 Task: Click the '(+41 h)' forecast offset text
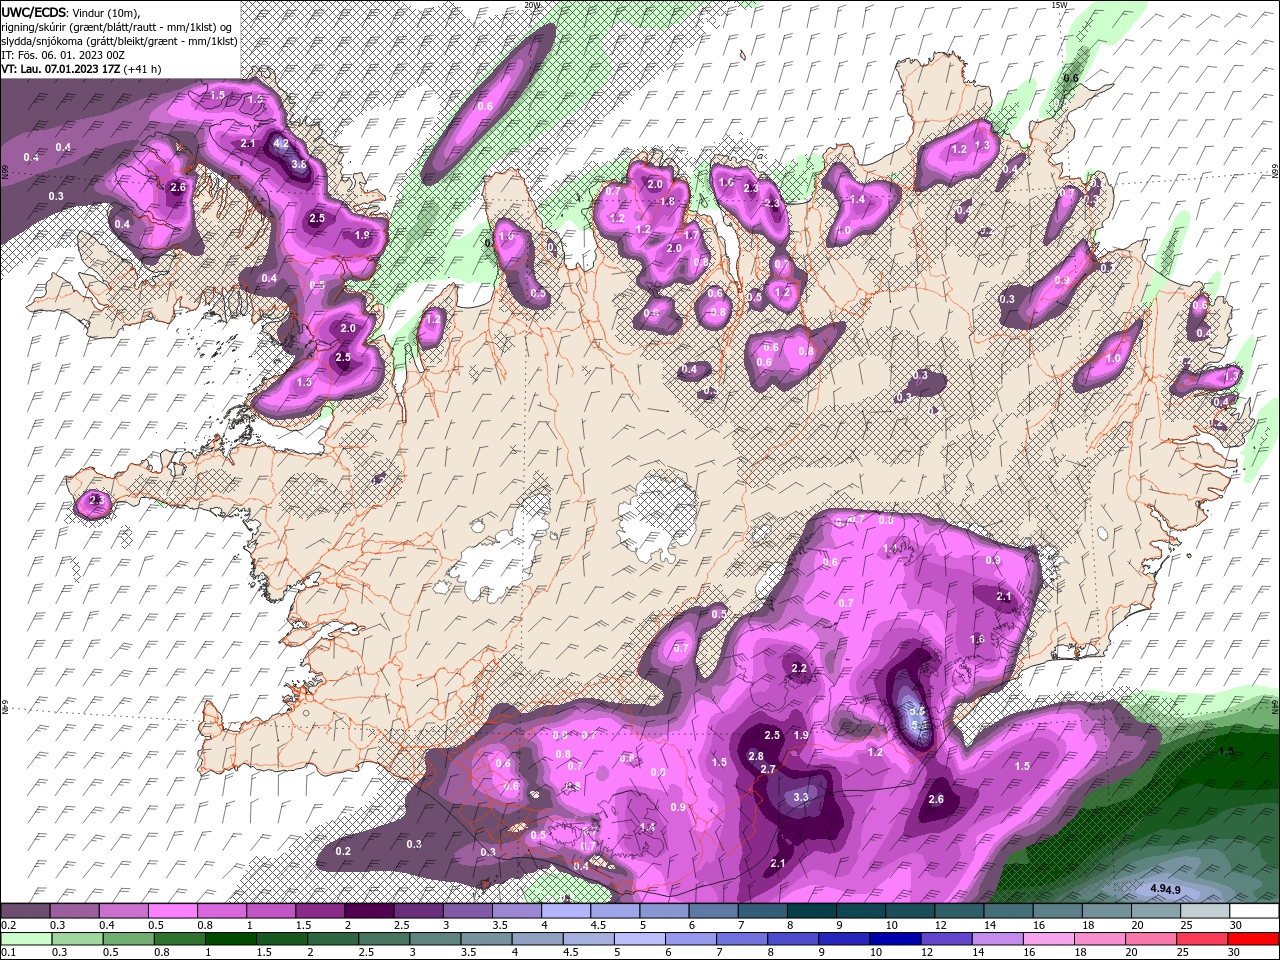point(143,69)
